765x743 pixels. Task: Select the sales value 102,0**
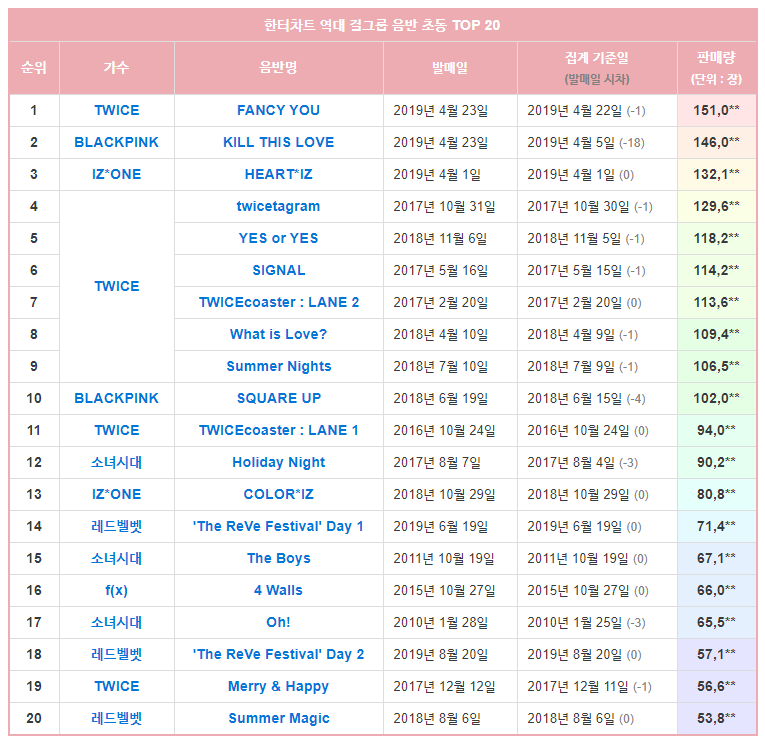coord(716,398)
